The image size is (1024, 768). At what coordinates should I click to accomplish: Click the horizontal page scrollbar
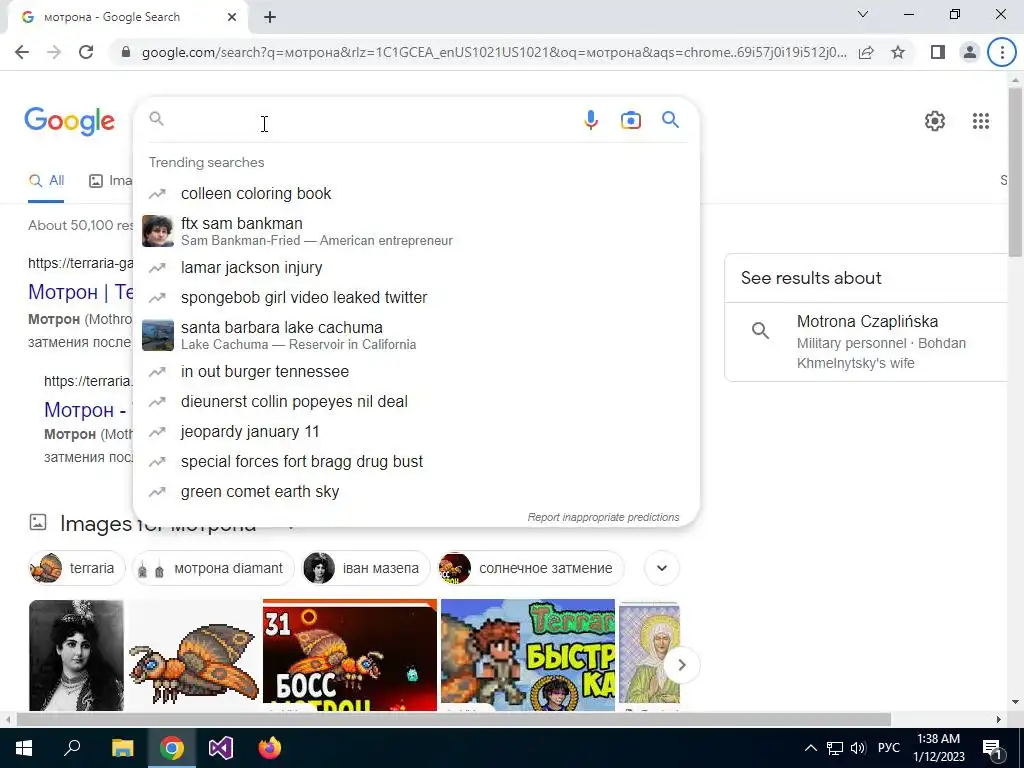[453, 719]
